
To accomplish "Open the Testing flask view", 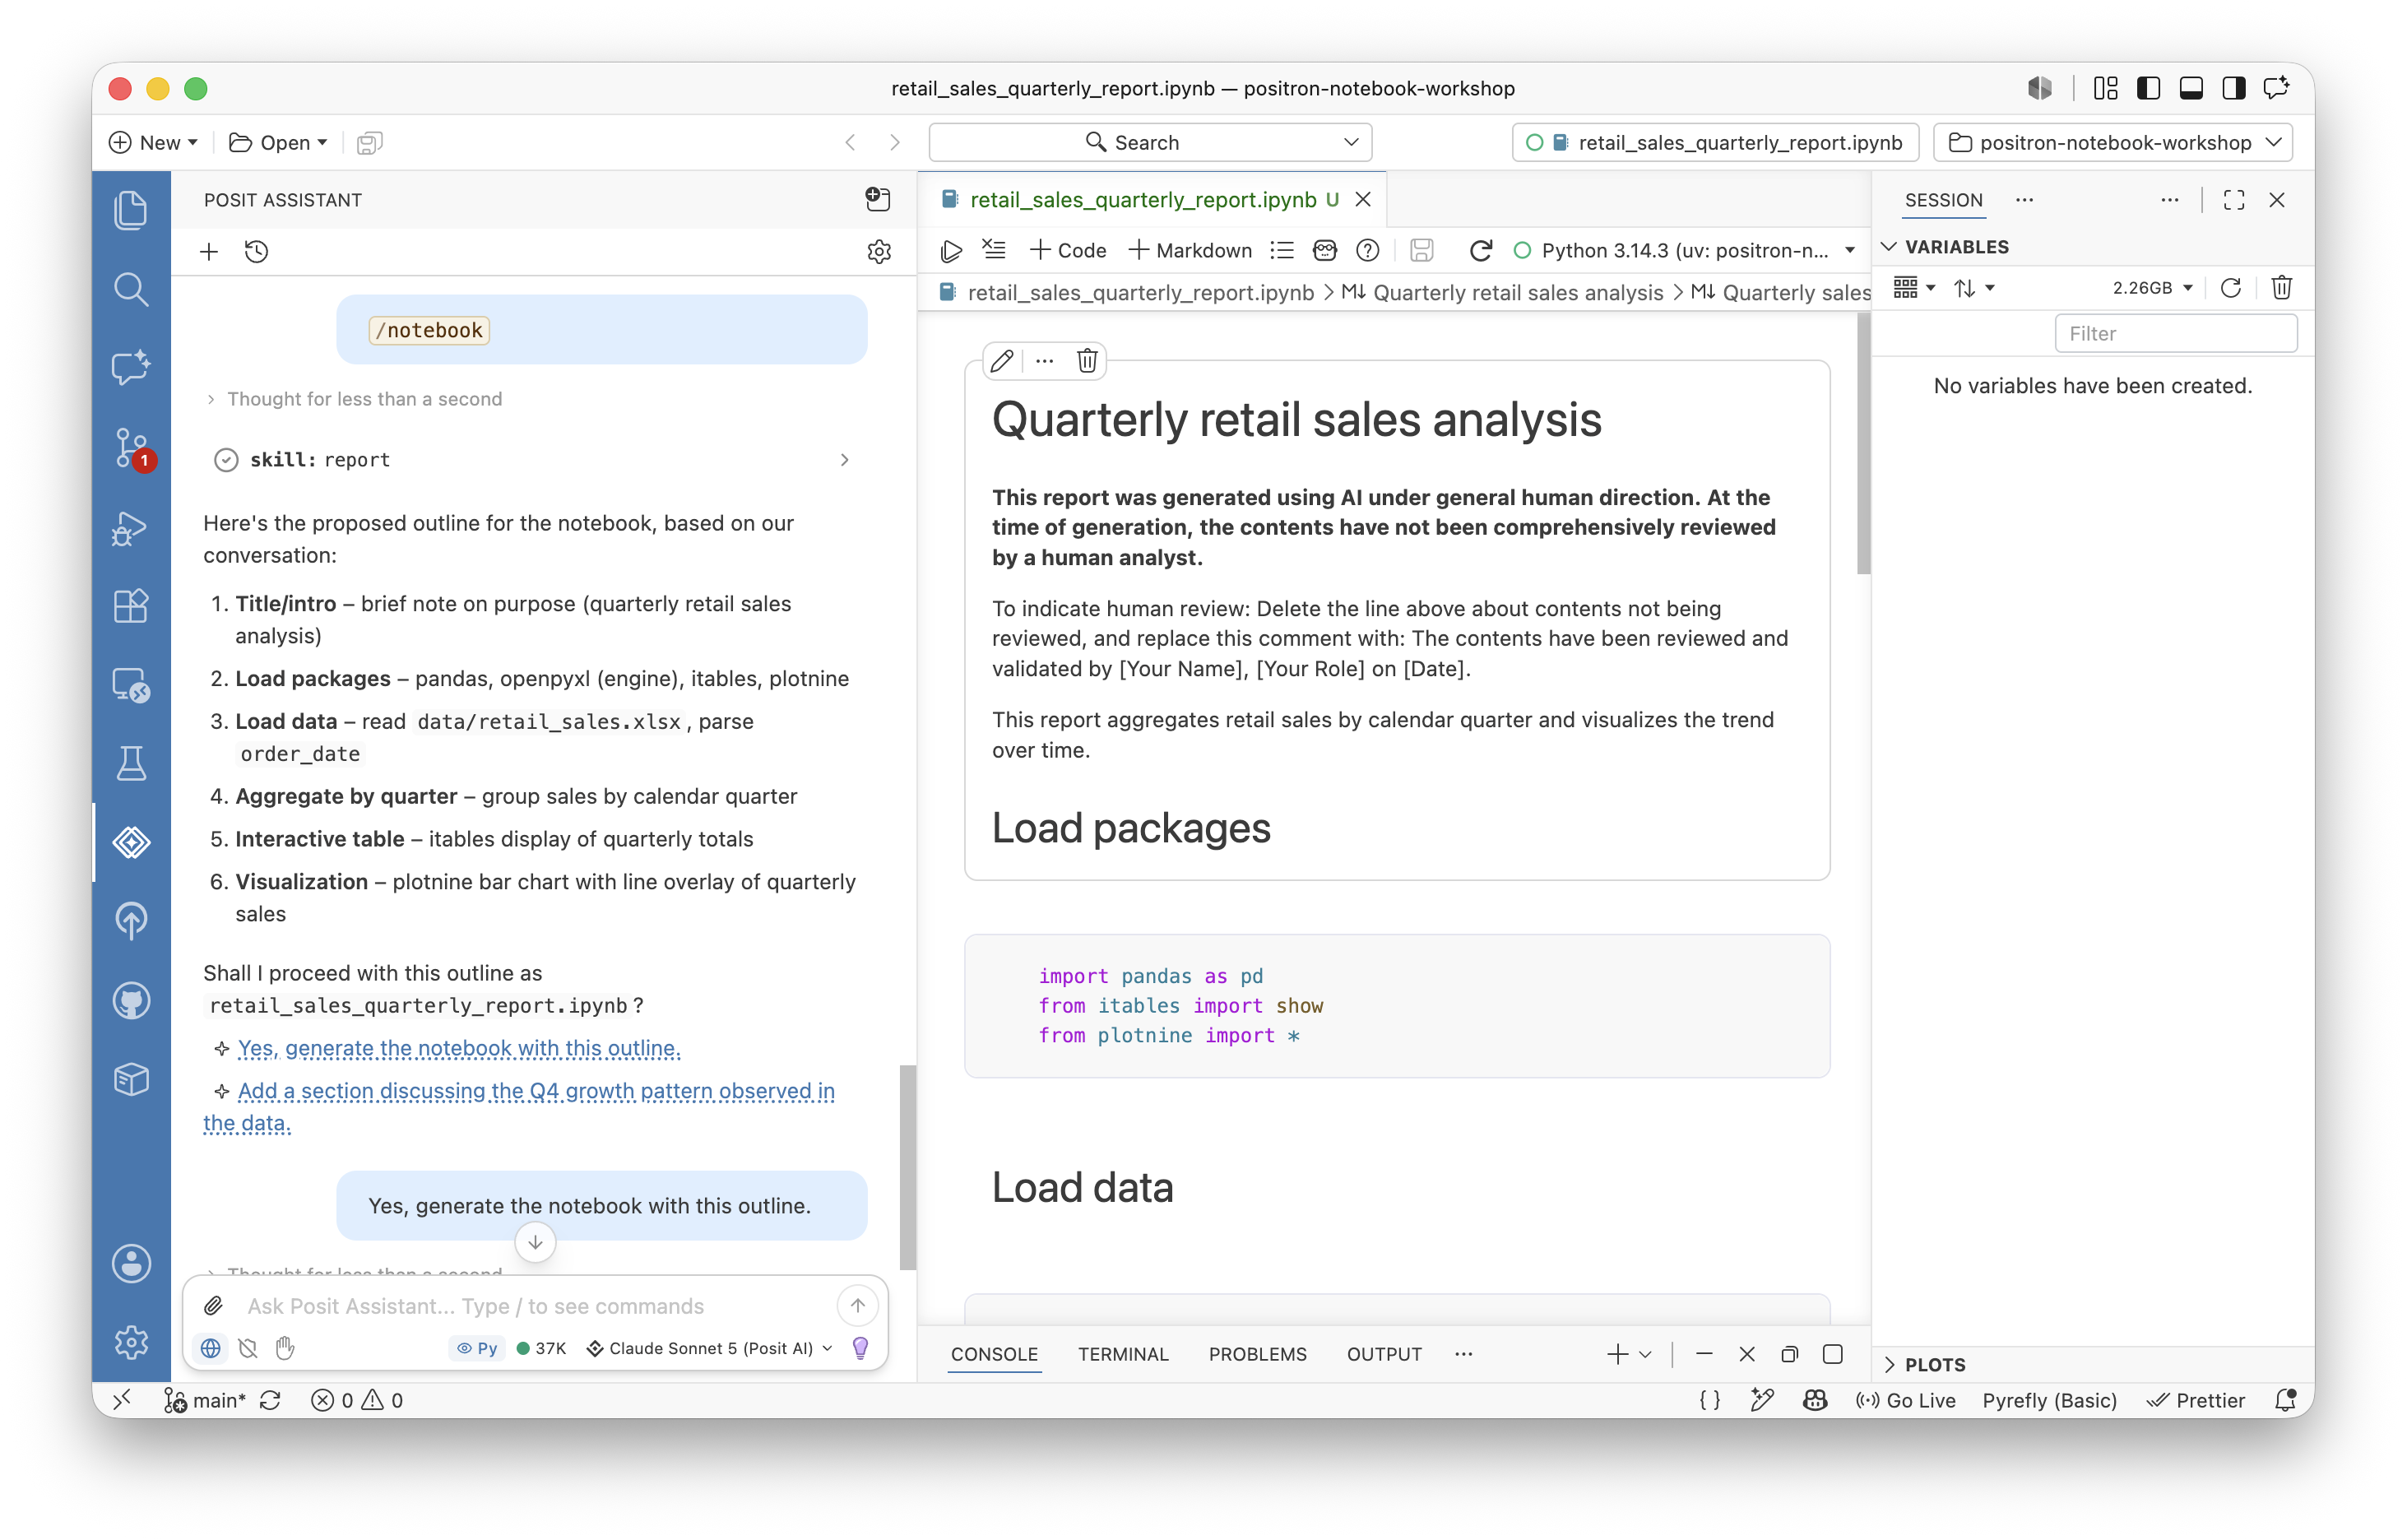I will pos(131,764).
